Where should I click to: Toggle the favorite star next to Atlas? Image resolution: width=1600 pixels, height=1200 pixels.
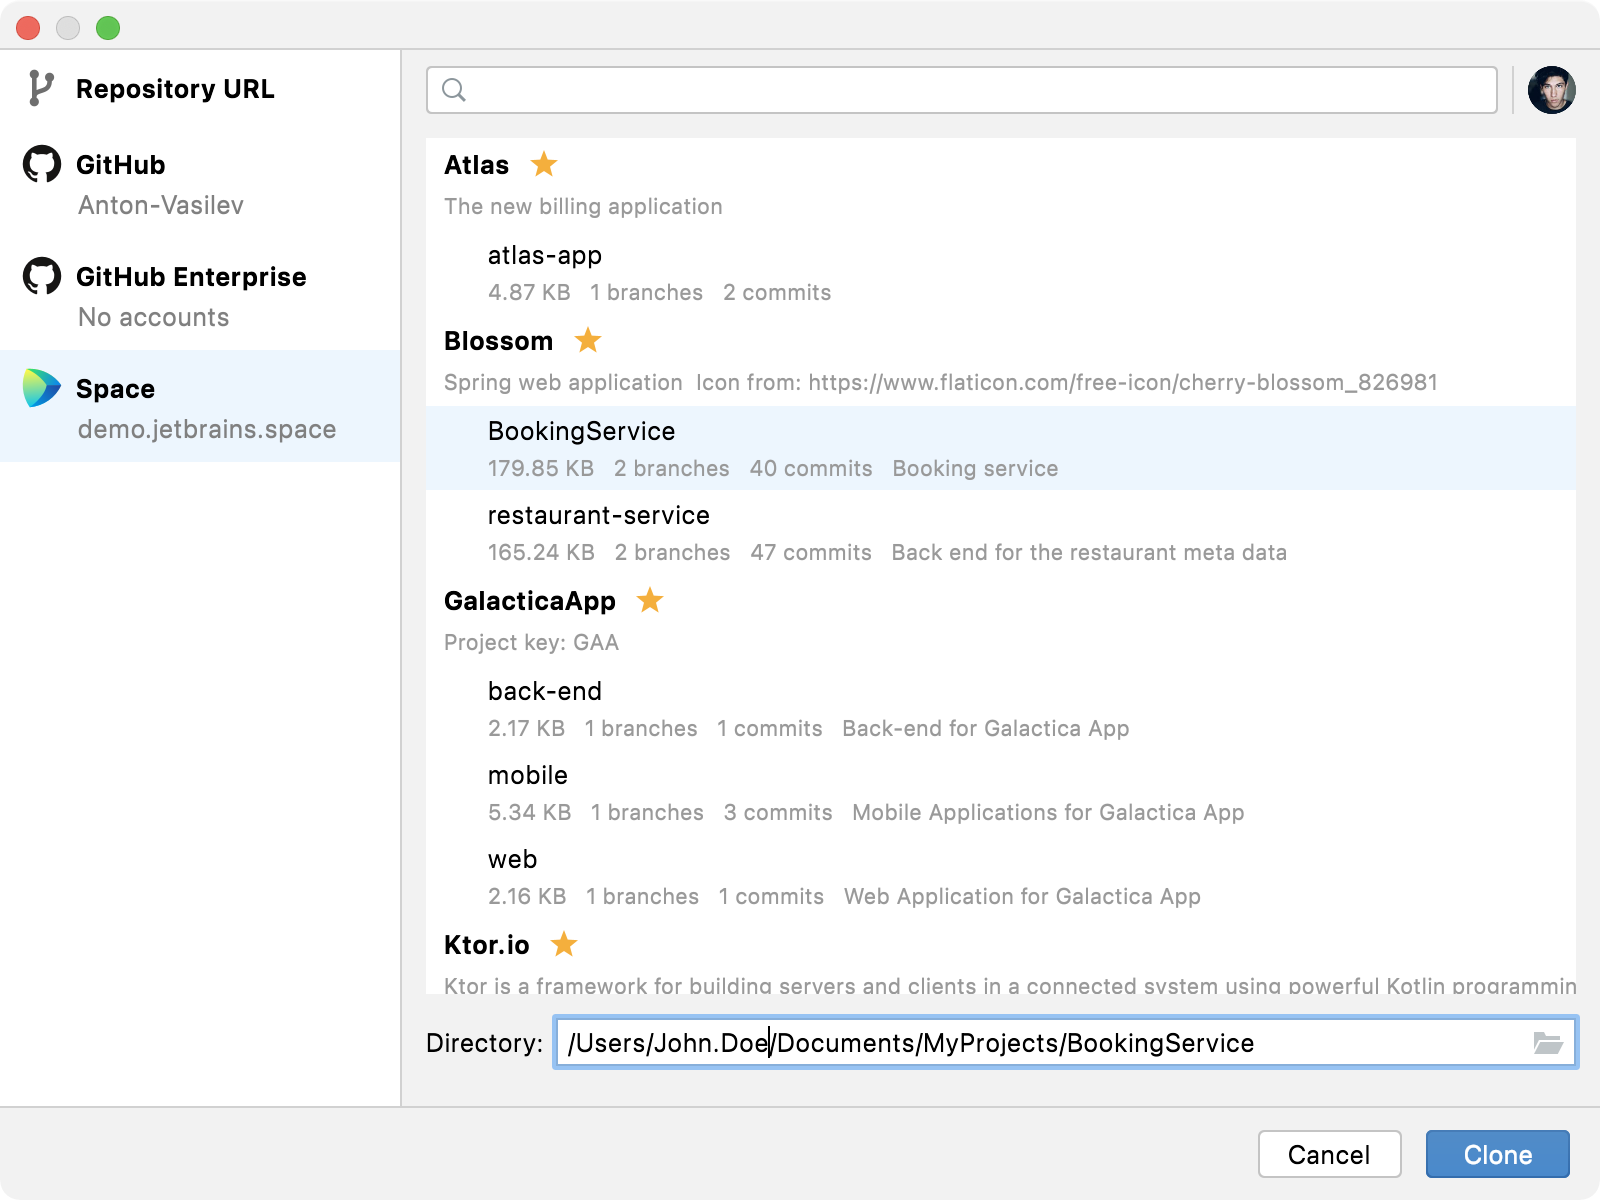(543, 164)
